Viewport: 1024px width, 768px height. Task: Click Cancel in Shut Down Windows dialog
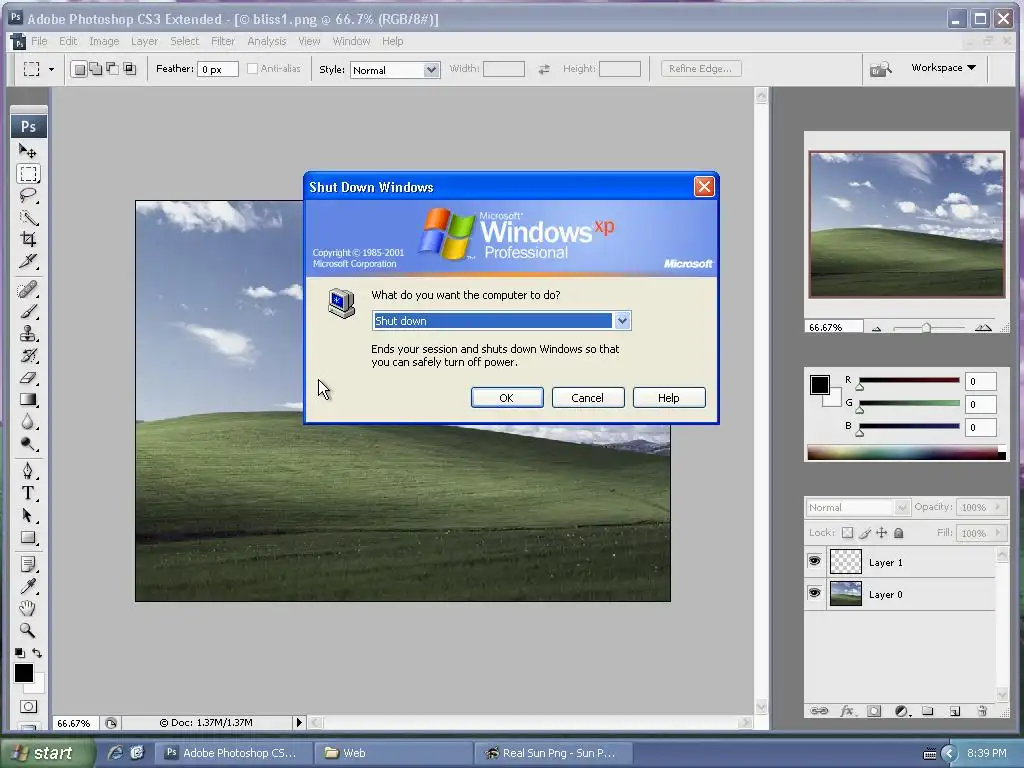click(588, 398)
